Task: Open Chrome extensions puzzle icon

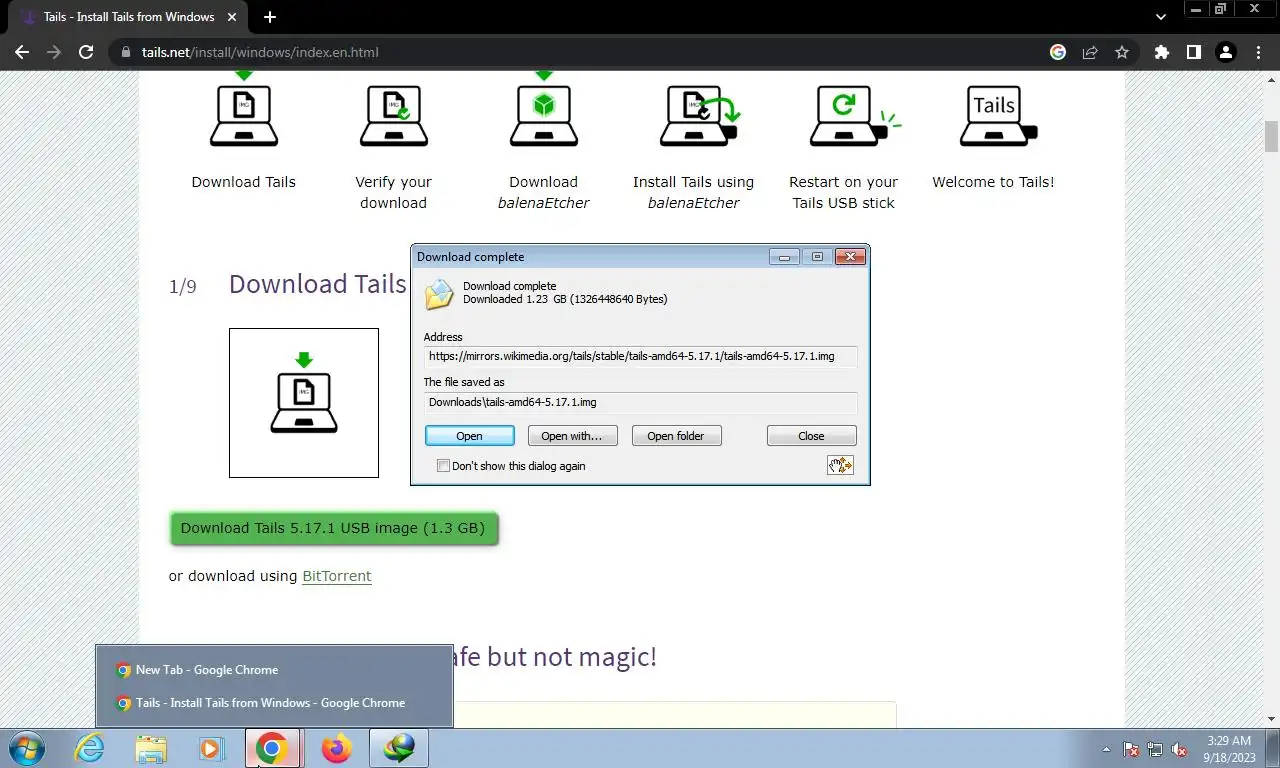Action: [x=1161, y=52]
